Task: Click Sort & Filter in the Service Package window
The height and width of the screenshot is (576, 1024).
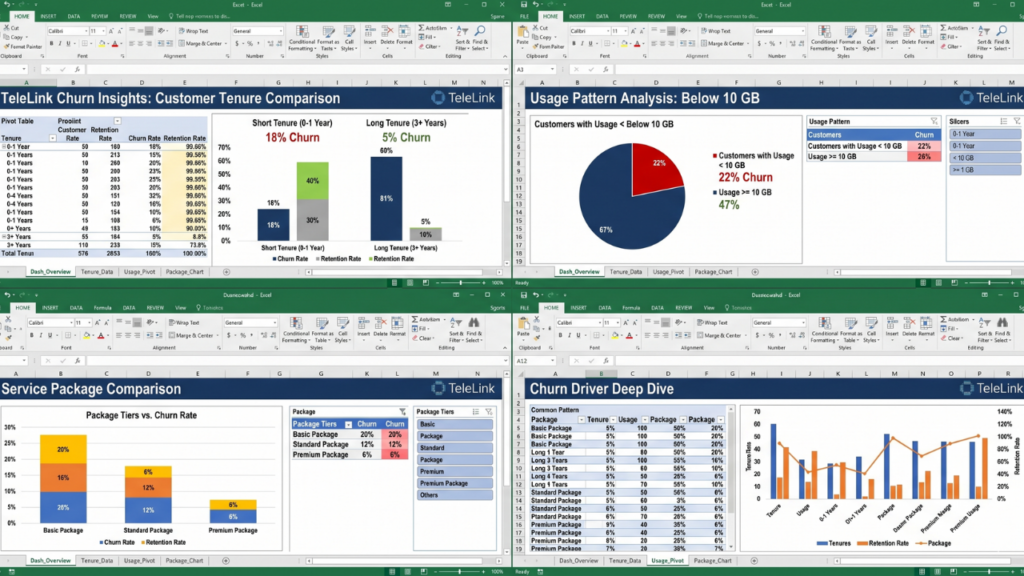Action: click(x=456, y=330)
